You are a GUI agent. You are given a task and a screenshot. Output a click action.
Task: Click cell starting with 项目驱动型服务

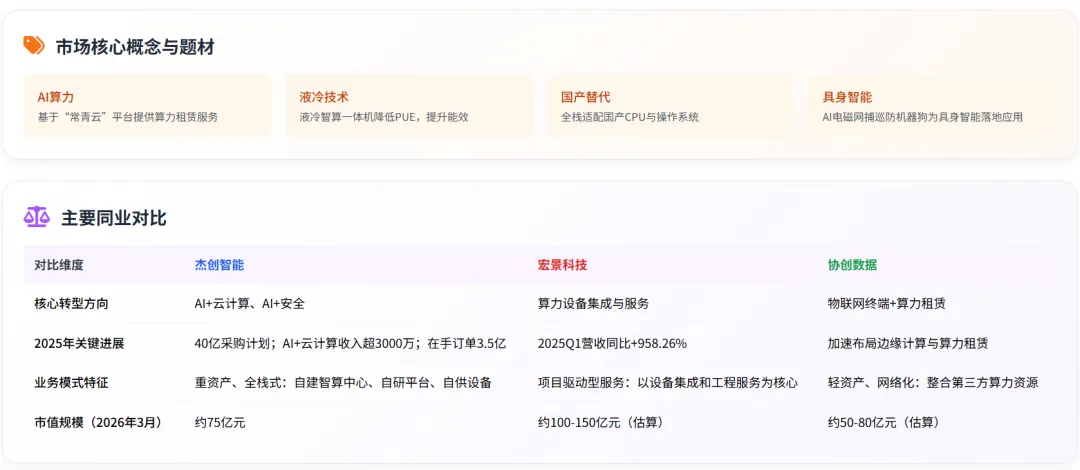[x=667, y=382]
